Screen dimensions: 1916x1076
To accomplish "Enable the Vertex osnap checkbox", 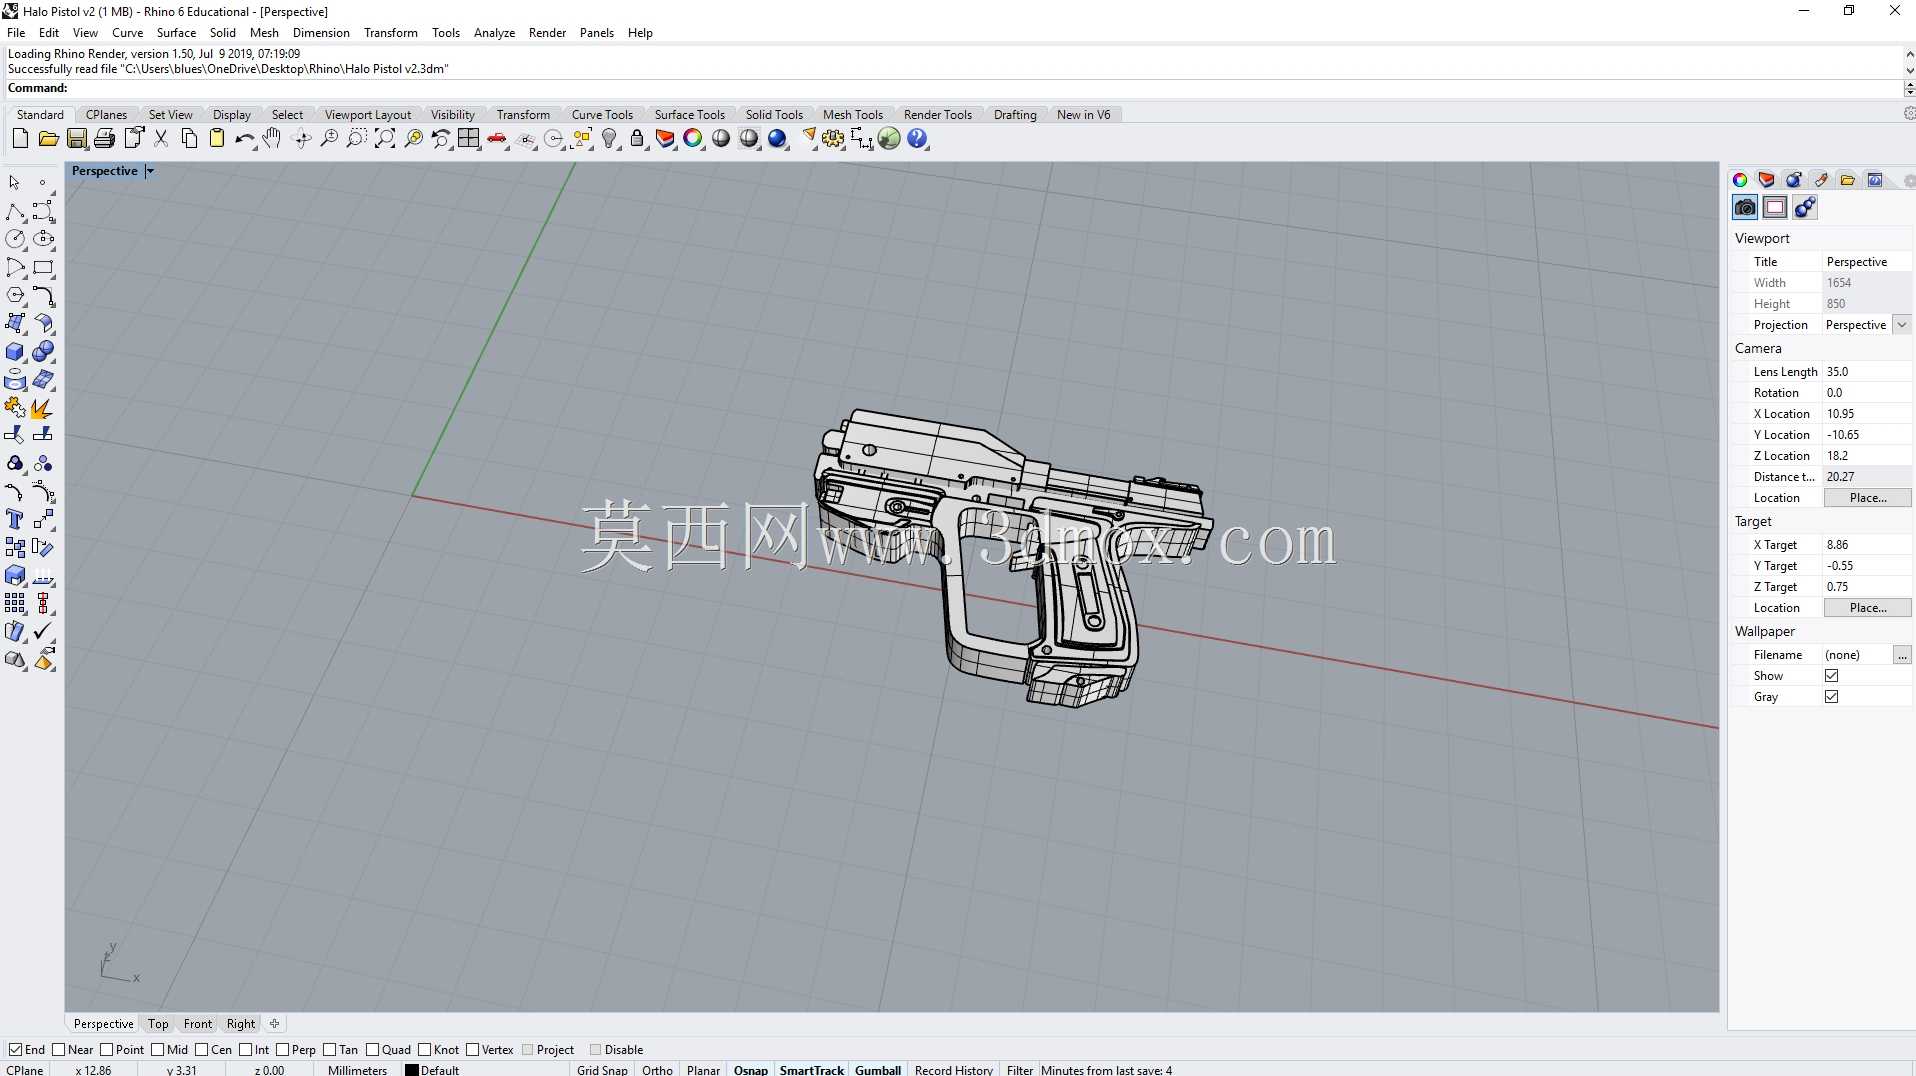I will 472,1049.
